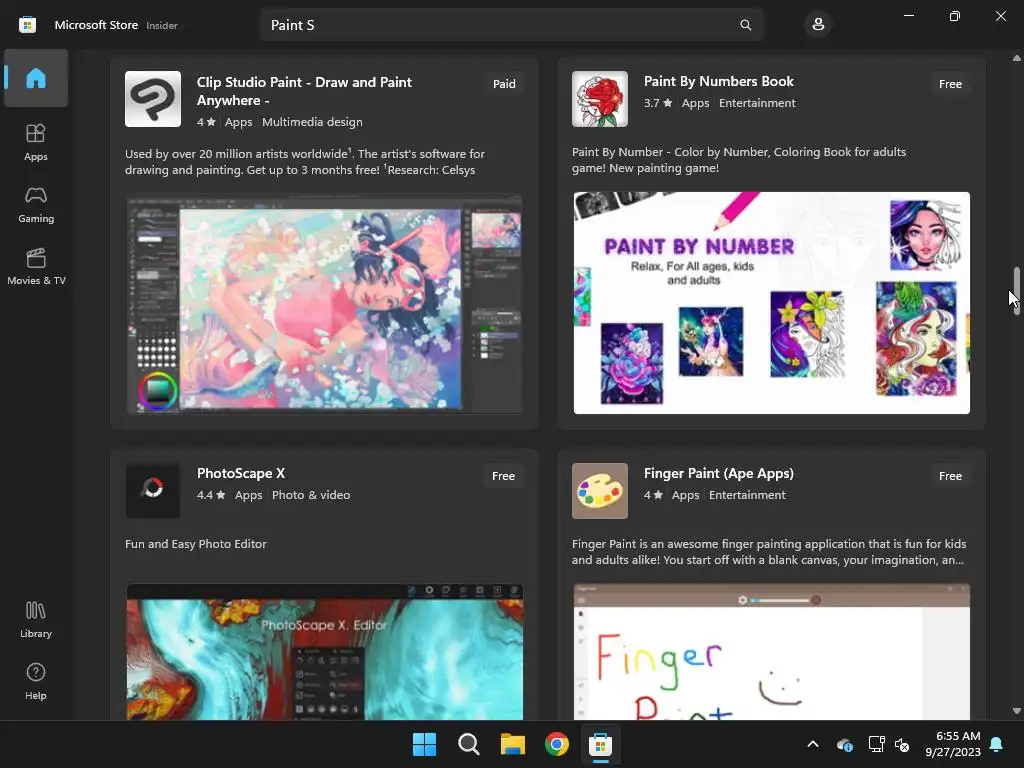Go to the Gaming section
The width and height of the screenshot is (1024, 768).
click(36, 204)
